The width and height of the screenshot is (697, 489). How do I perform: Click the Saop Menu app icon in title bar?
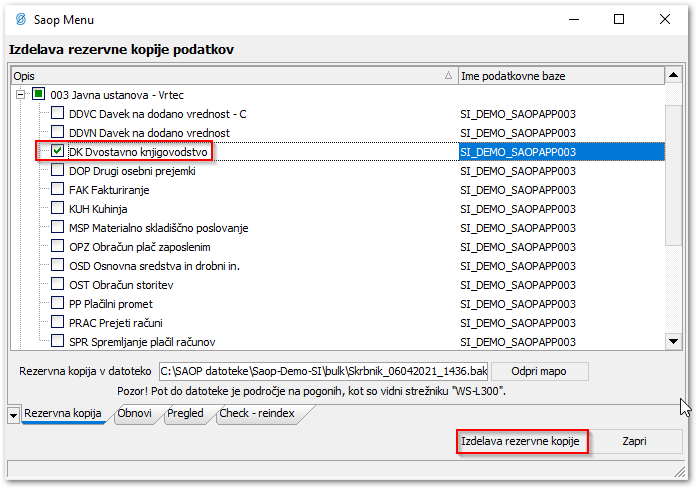coord(20,20)
